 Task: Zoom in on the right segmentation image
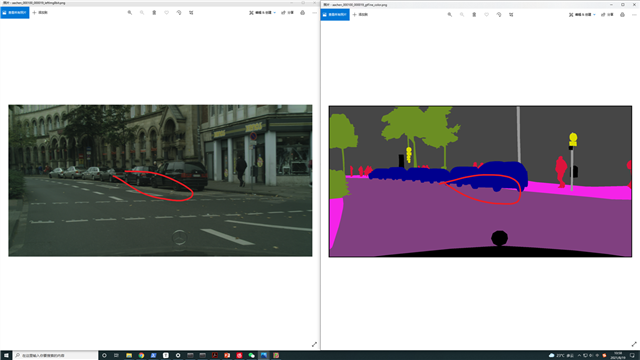[450, 15]
